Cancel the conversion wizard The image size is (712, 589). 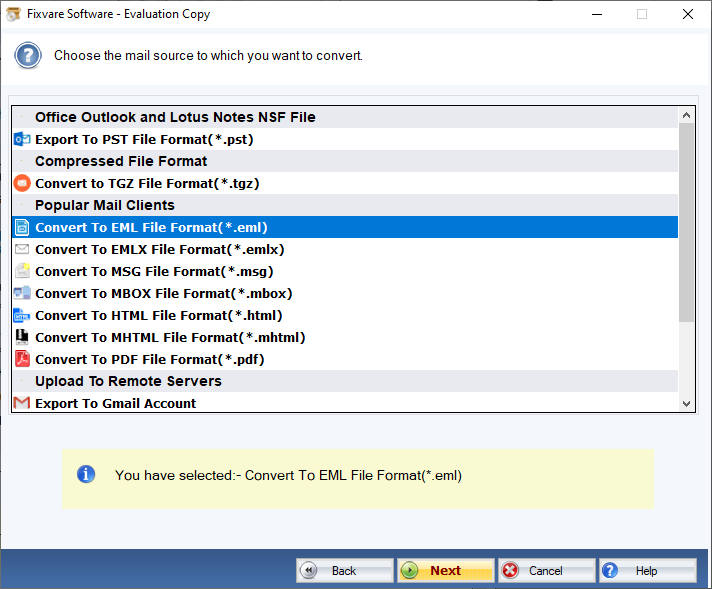(x=546, y=570)
